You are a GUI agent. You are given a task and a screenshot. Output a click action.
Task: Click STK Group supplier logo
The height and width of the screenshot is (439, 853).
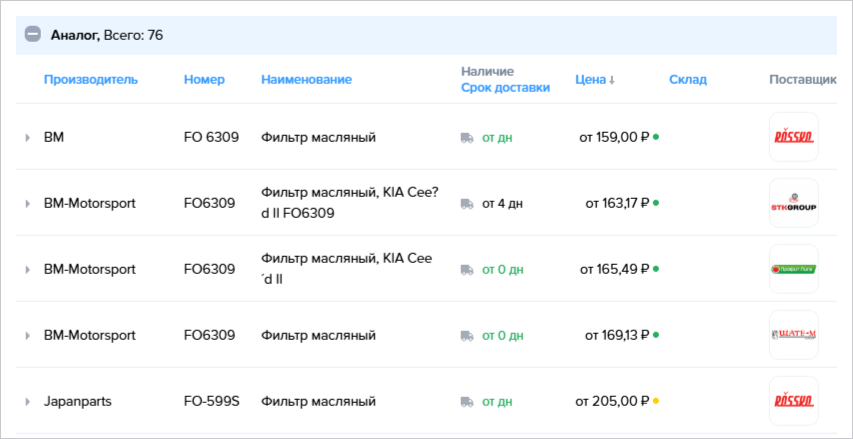coord(793,203)
